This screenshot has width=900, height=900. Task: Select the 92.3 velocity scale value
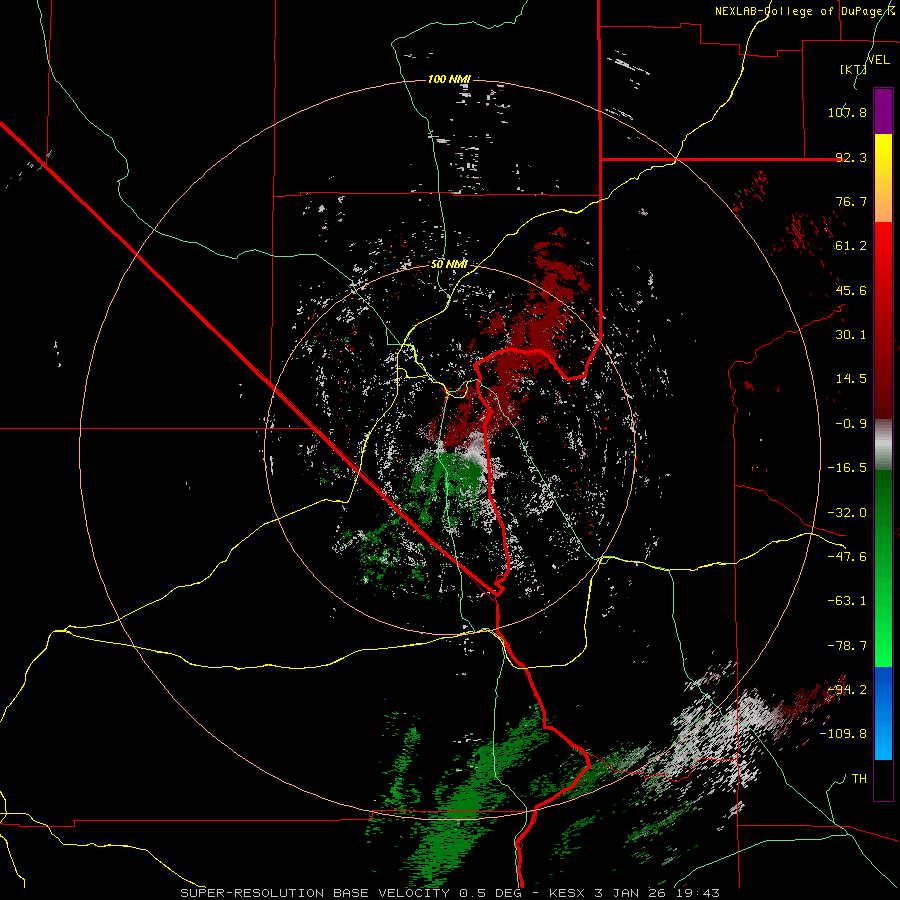tap(851, 157)
